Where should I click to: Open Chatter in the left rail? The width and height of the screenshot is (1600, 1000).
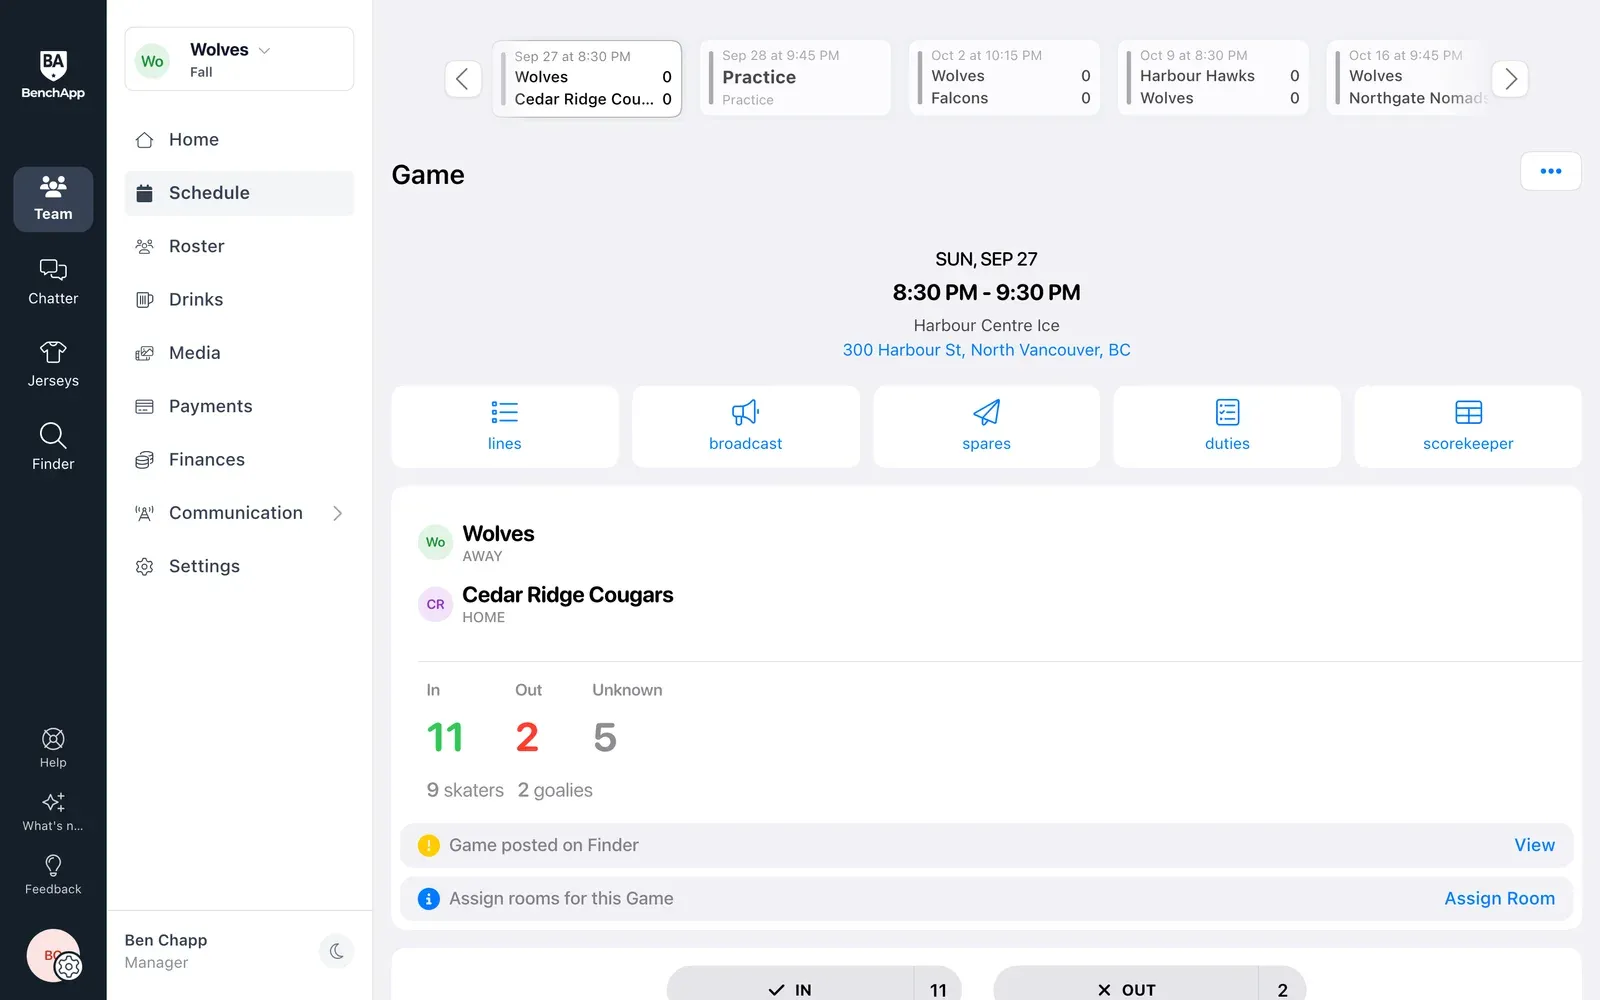(53, 282)
